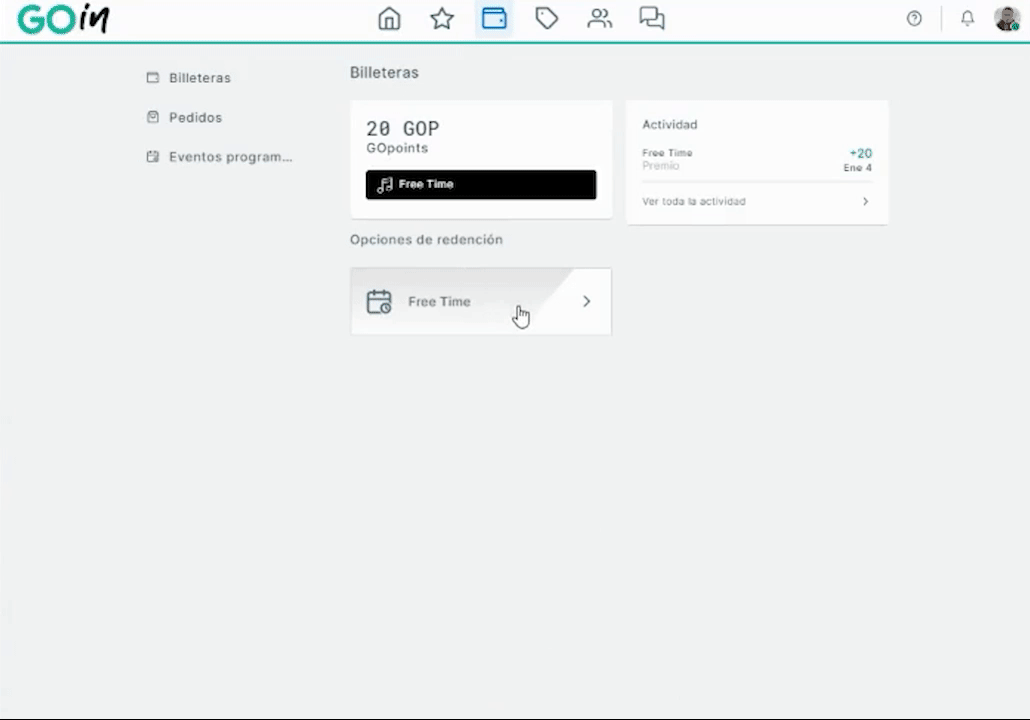Screen dimensions: 1030x720
Task: Select Pedidos in the sidebar
Action: click(195, 117)
